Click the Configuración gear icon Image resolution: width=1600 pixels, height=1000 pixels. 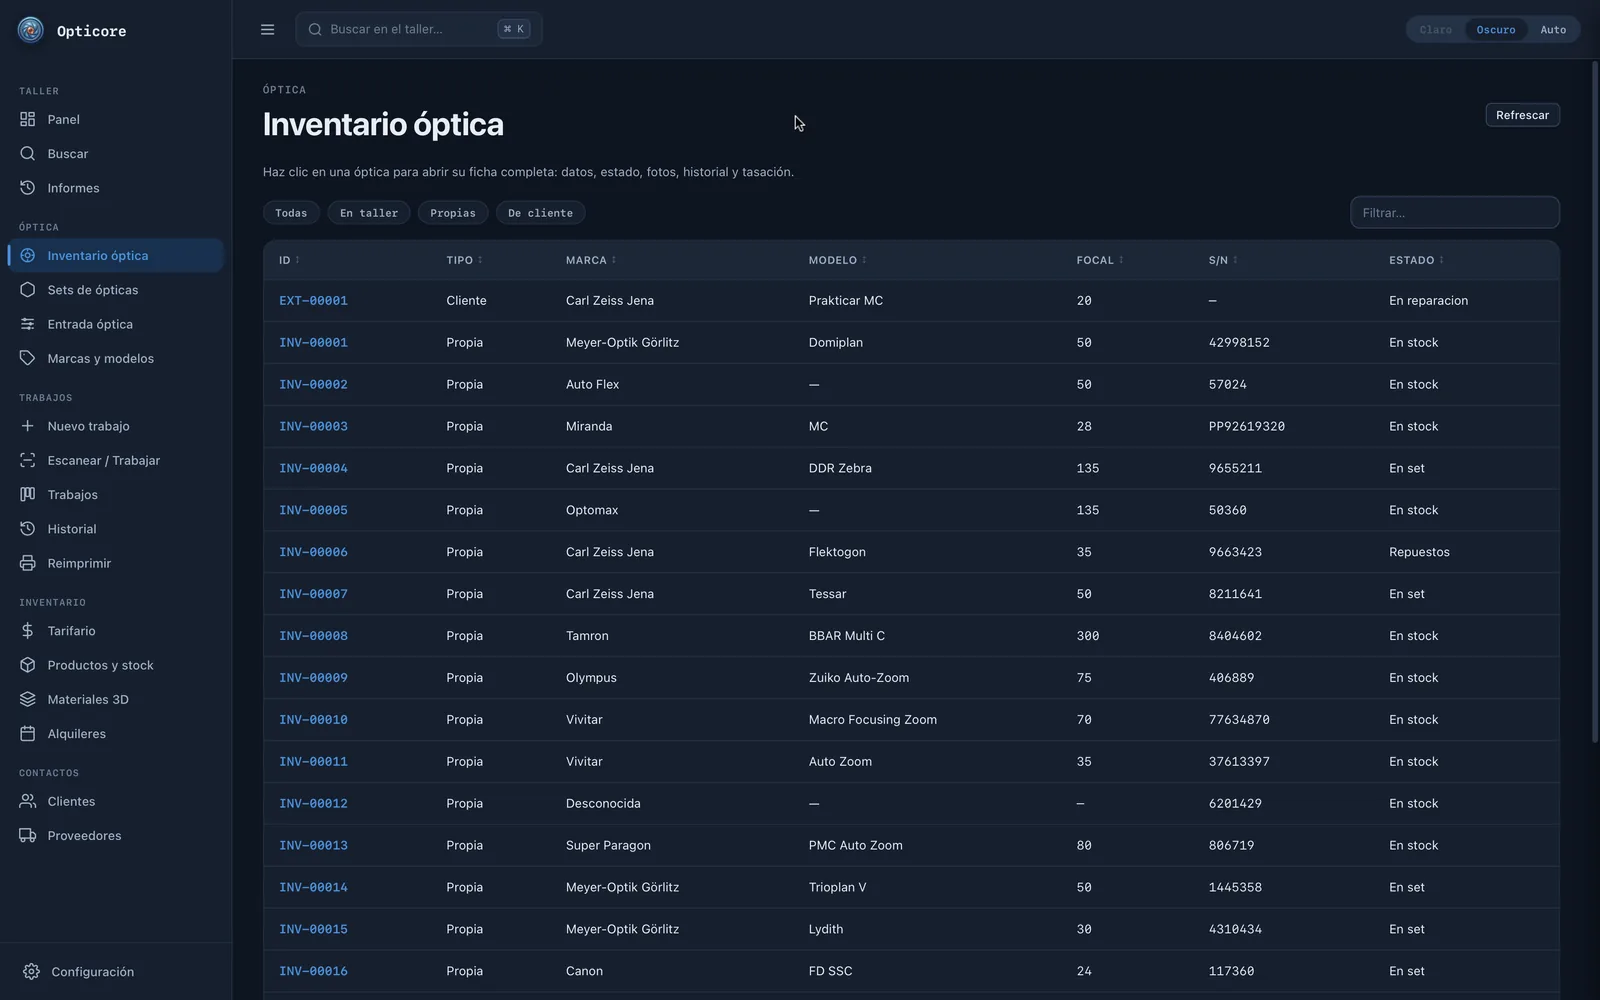[x=31, y=972]
